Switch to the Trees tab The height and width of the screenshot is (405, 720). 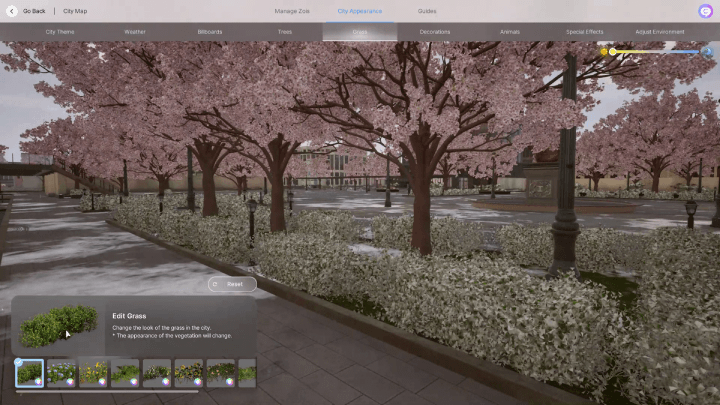(x=285, y=32)
